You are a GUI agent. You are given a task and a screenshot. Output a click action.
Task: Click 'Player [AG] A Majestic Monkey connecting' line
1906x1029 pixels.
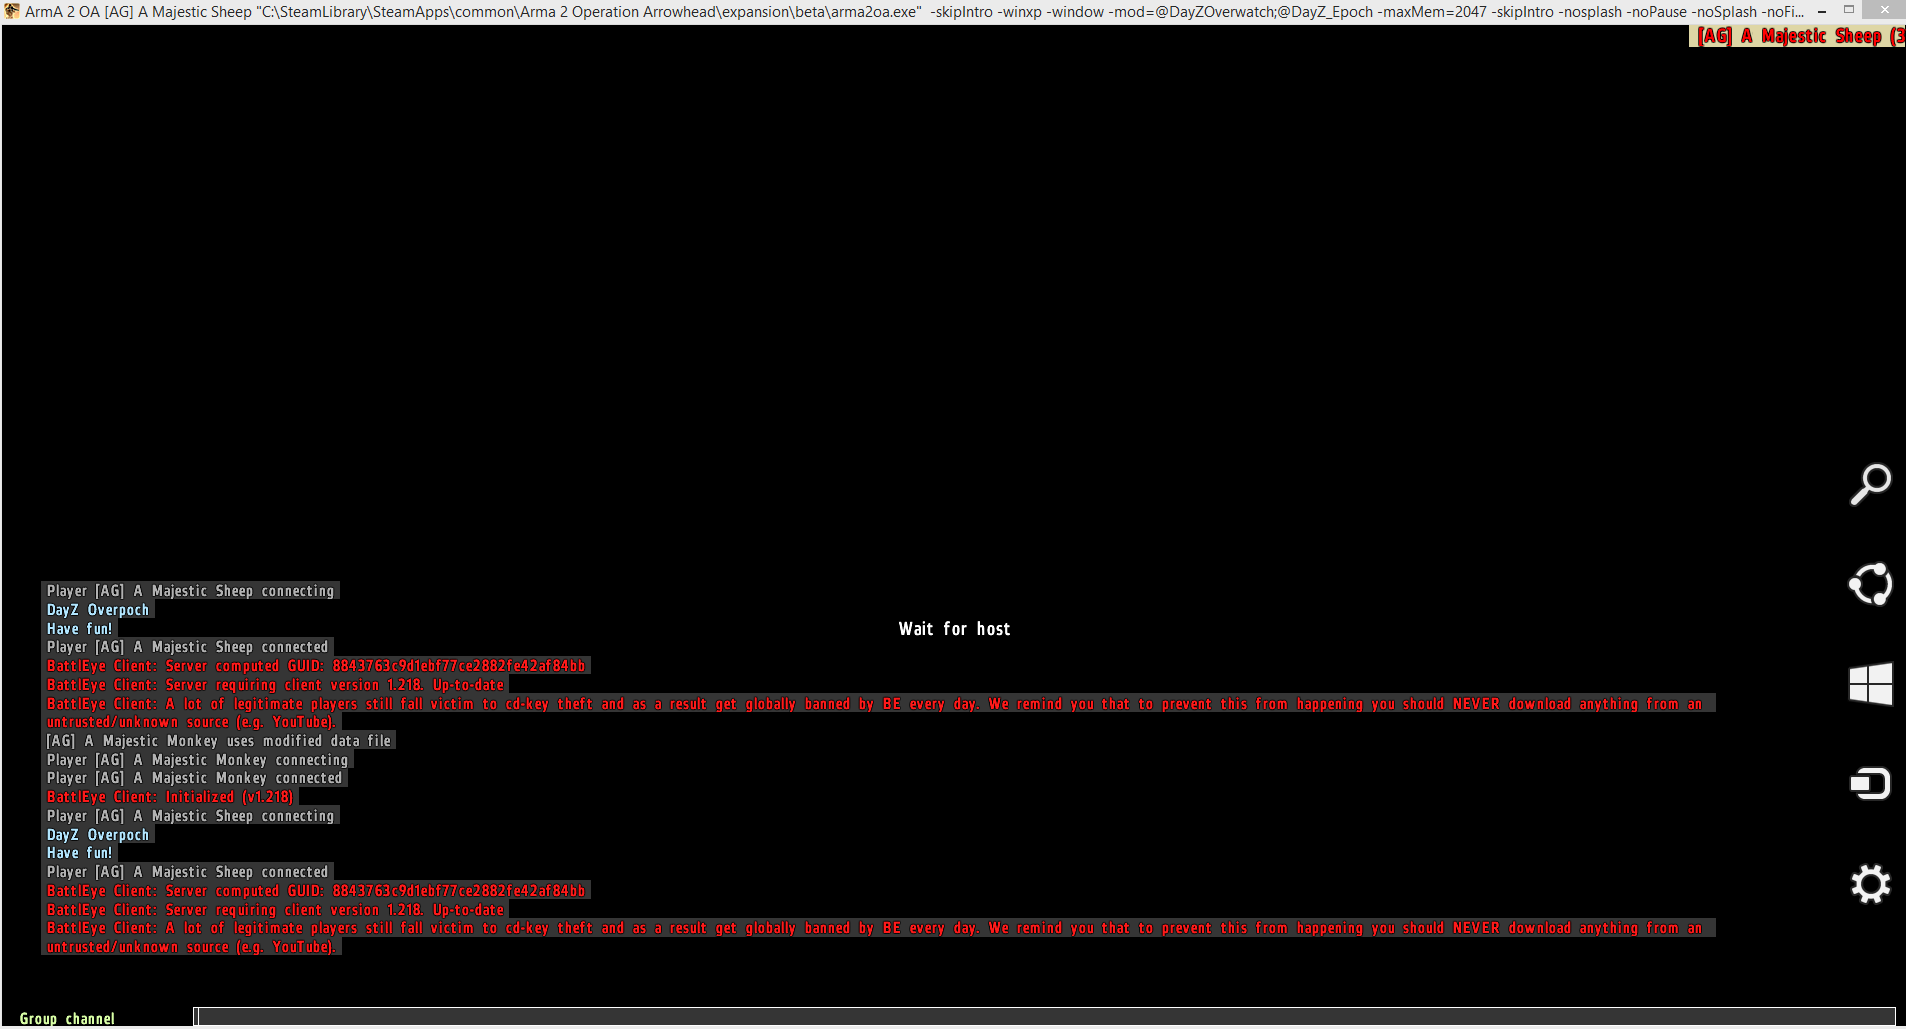click(x=197, y=760)
